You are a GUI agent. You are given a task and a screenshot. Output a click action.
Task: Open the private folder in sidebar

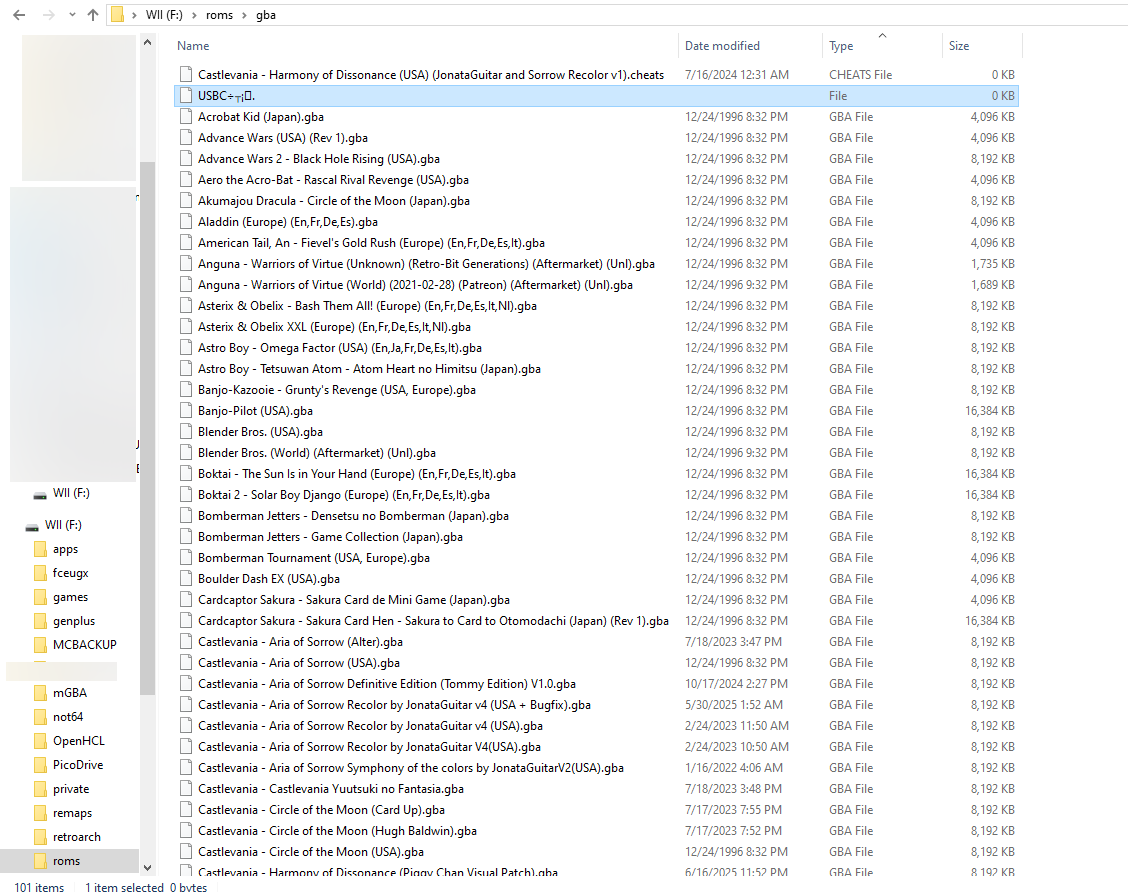point(70,788)
